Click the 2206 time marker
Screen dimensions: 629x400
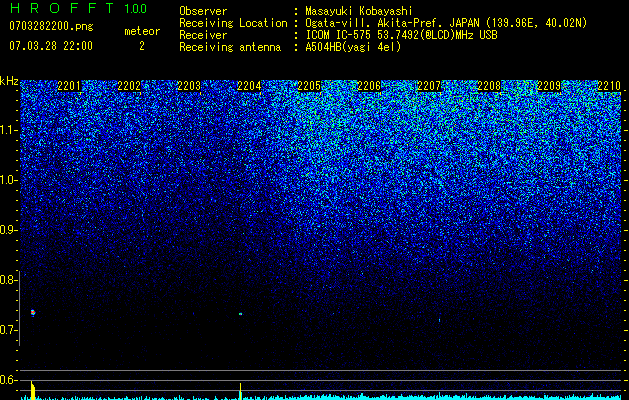(369, 86)
